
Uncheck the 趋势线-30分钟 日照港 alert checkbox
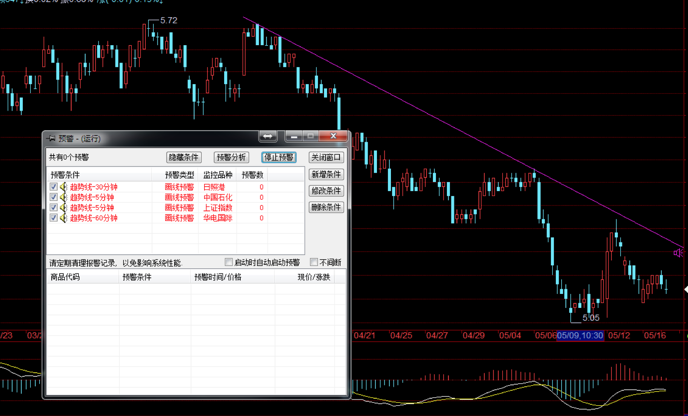point(54,187)
